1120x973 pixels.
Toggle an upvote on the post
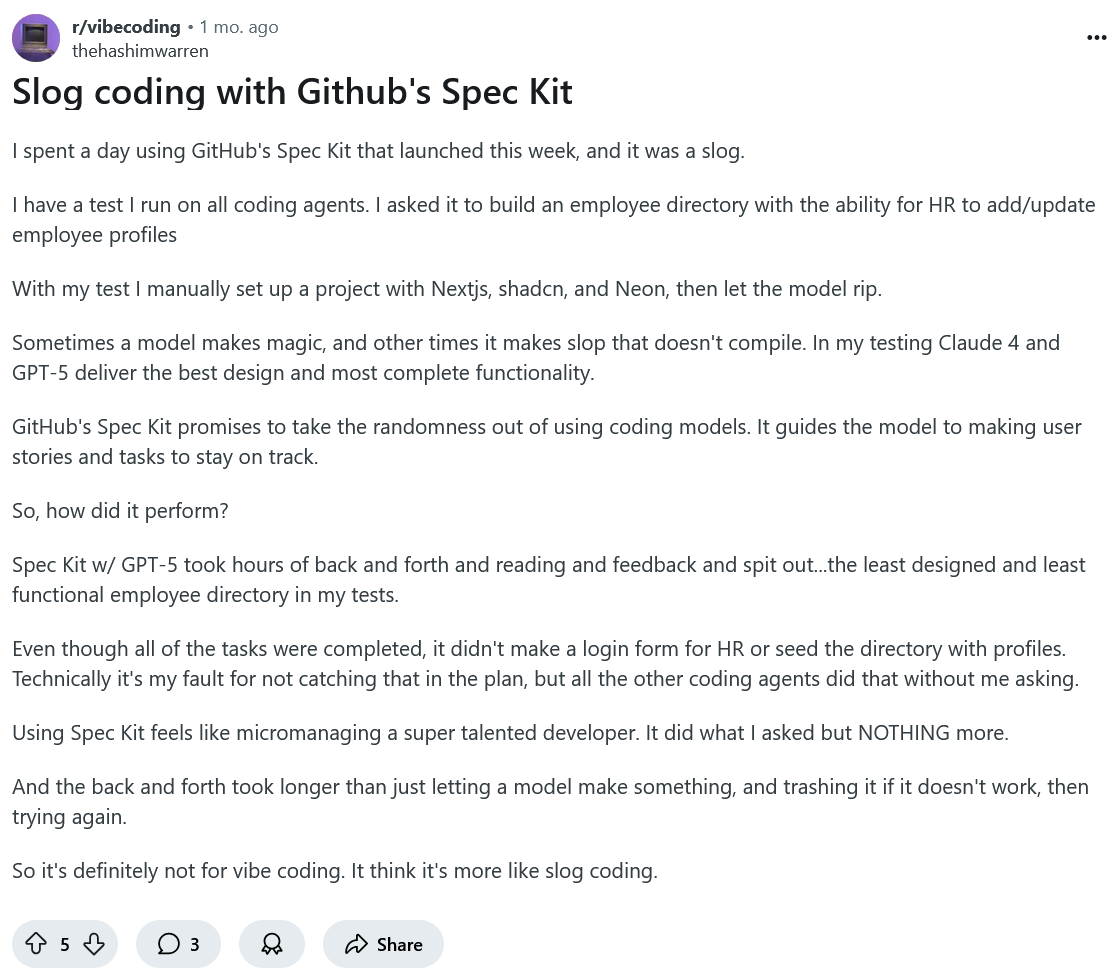pos(37,943)
